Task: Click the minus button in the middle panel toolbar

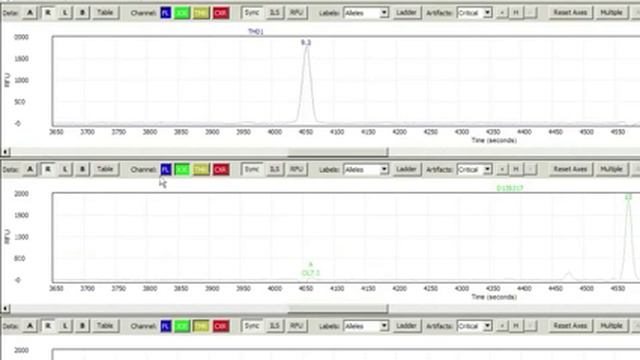Action: tap(530, 169)
